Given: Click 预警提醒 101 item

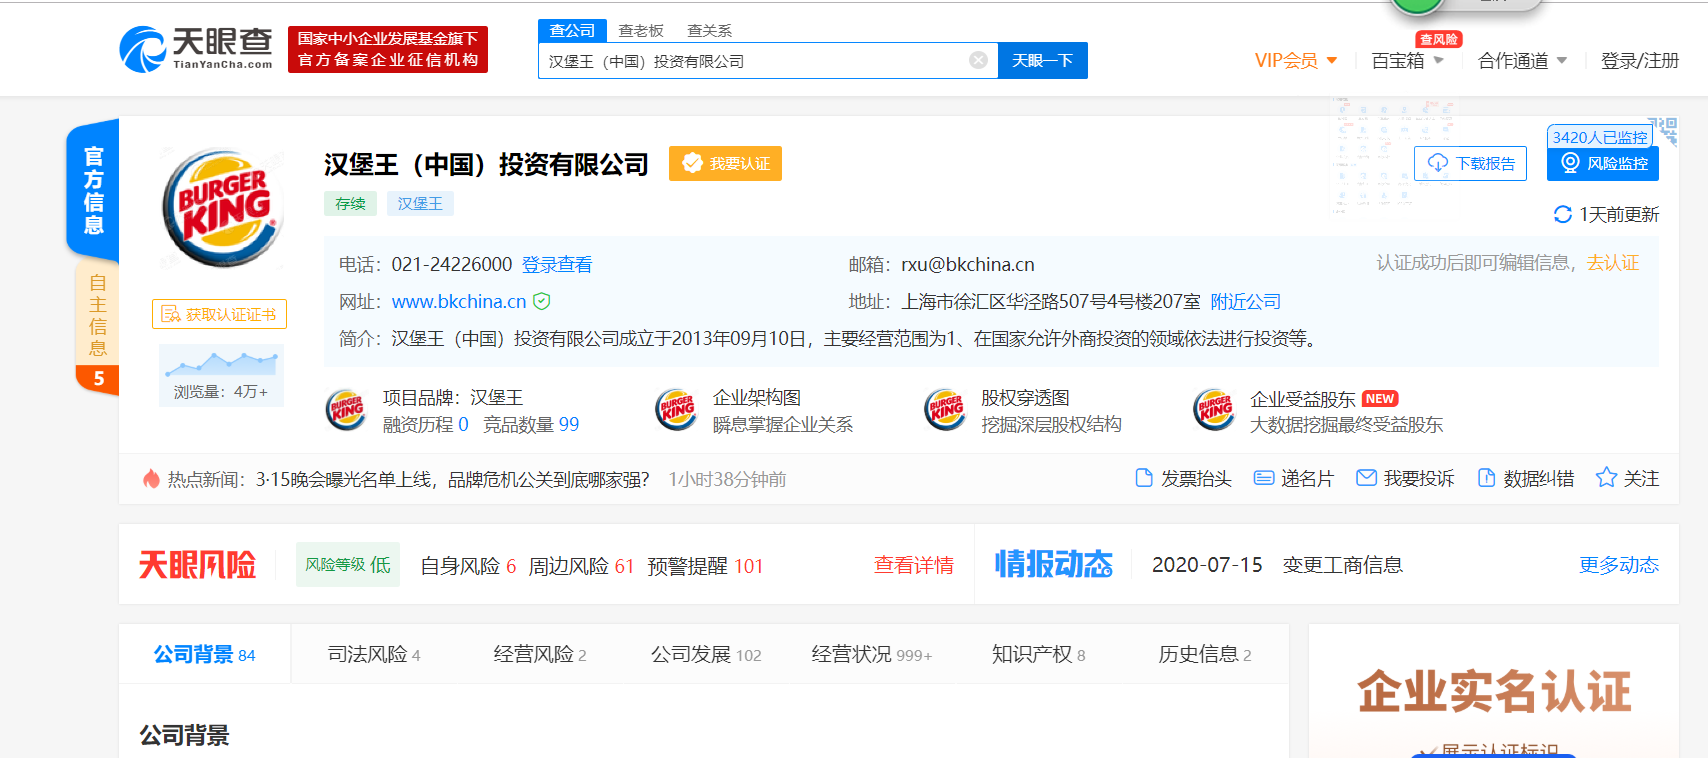Looking at the screenshot, I should (705, 566).
